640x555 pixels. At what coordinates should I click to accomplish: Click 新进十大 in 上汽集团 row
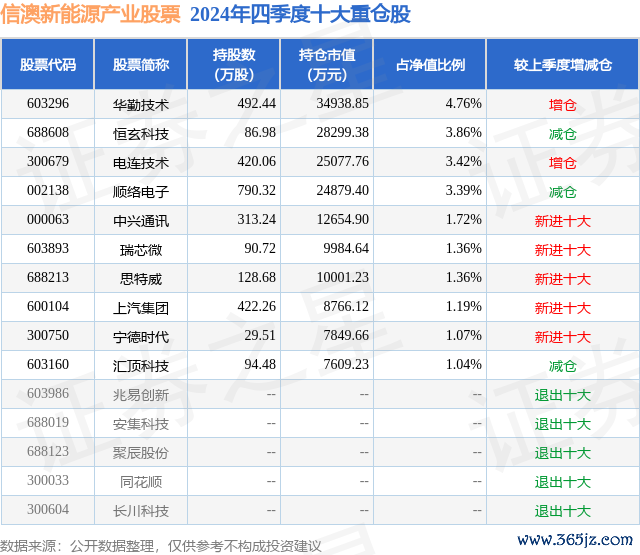click(563, 308)
